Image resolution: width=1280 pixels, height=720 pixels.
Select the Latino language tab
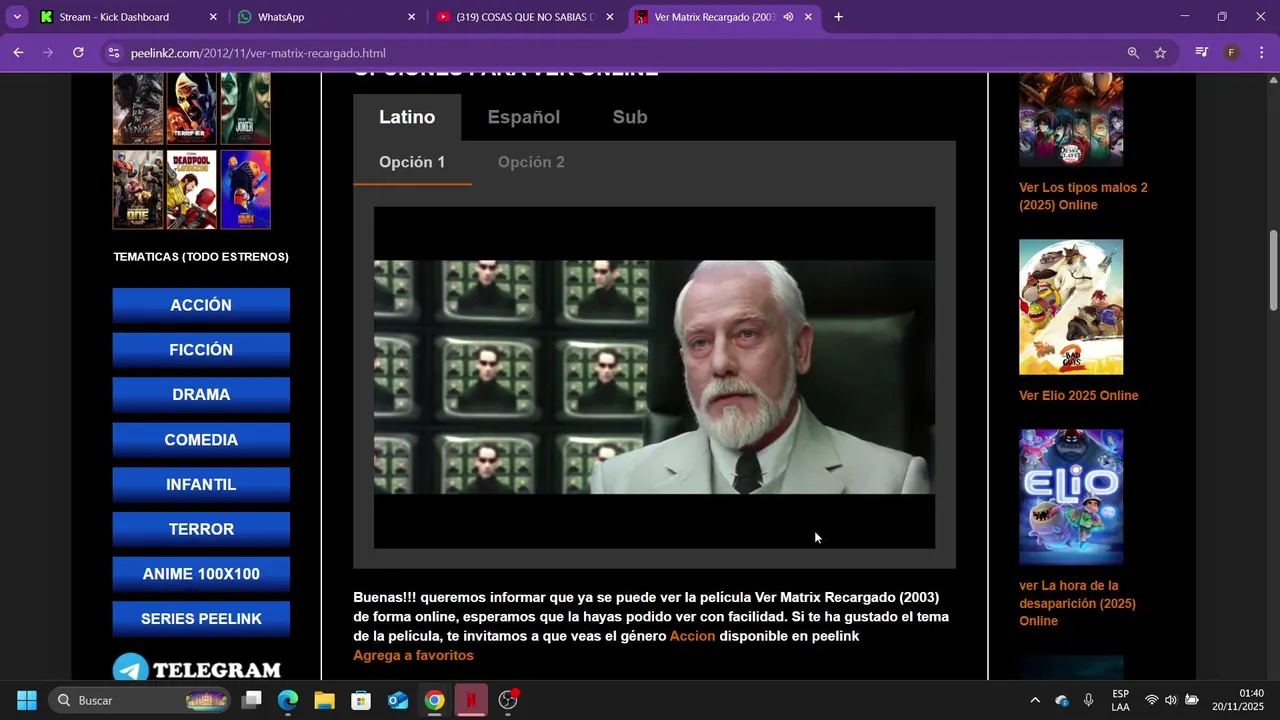(x=407, y=117)
